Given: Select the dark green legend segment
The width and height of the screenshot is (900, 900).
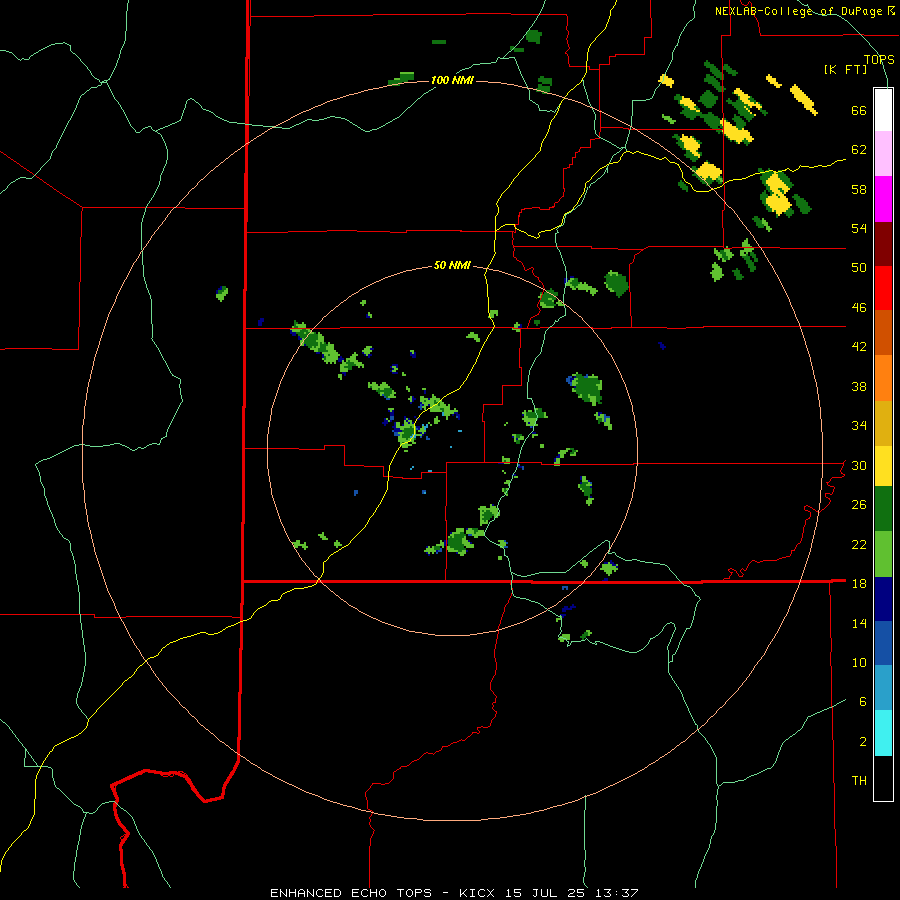Looking at the screenshot, I should click(x=883, y=509).
